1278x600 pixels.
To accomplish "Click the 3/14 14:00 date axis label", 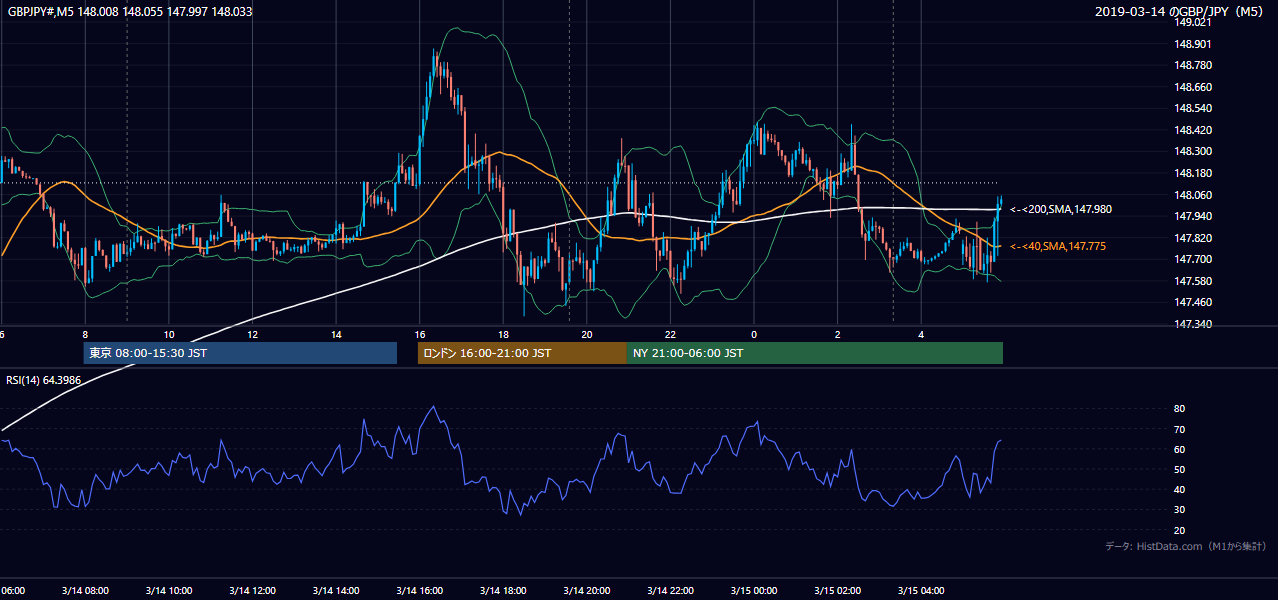I will click(335, 590).
